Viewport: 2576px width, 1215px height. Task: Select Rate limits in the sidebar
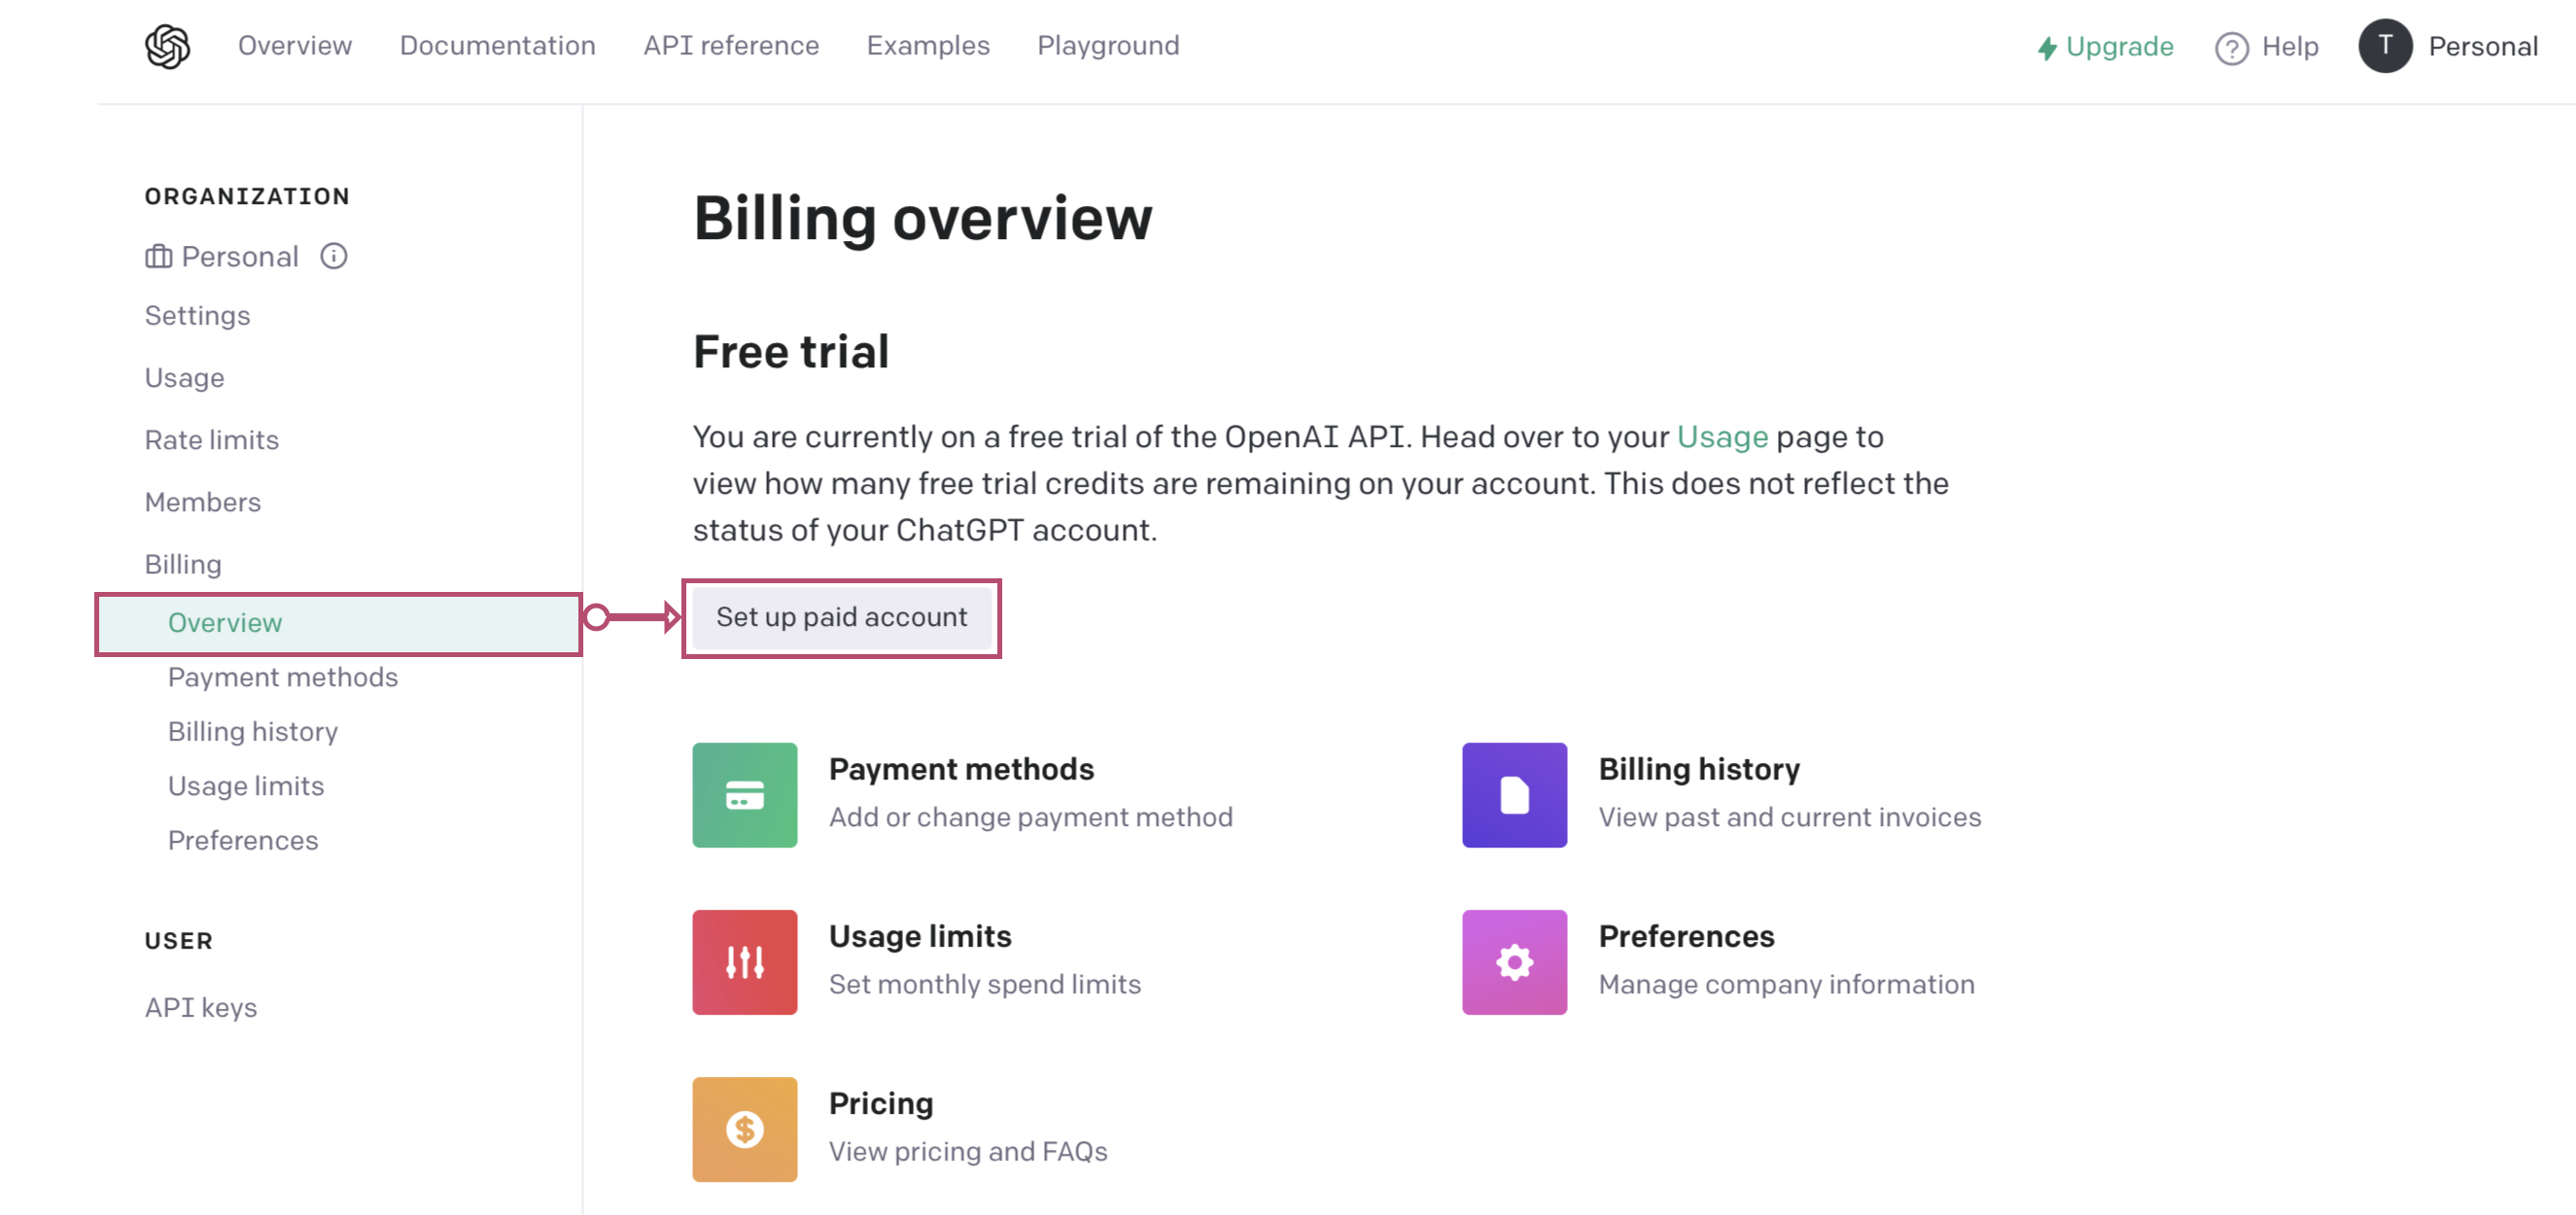211,440
